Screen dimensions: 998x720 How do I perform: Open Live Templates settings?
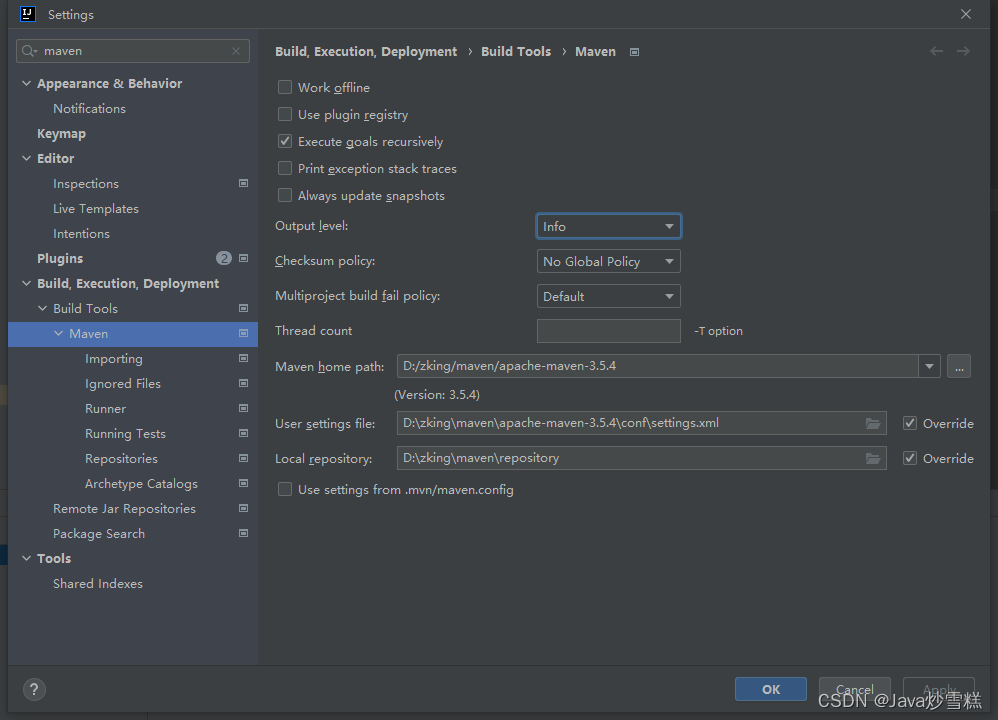click(x=95, y=209)
